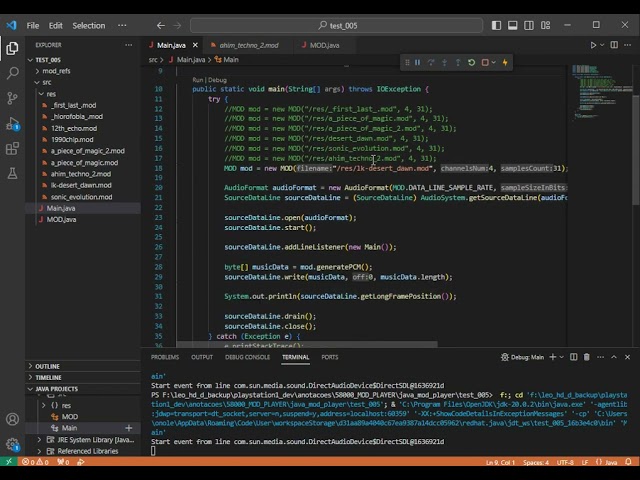Restart the debug session
This screenshot has width=640, height=480.
point(471,62)
